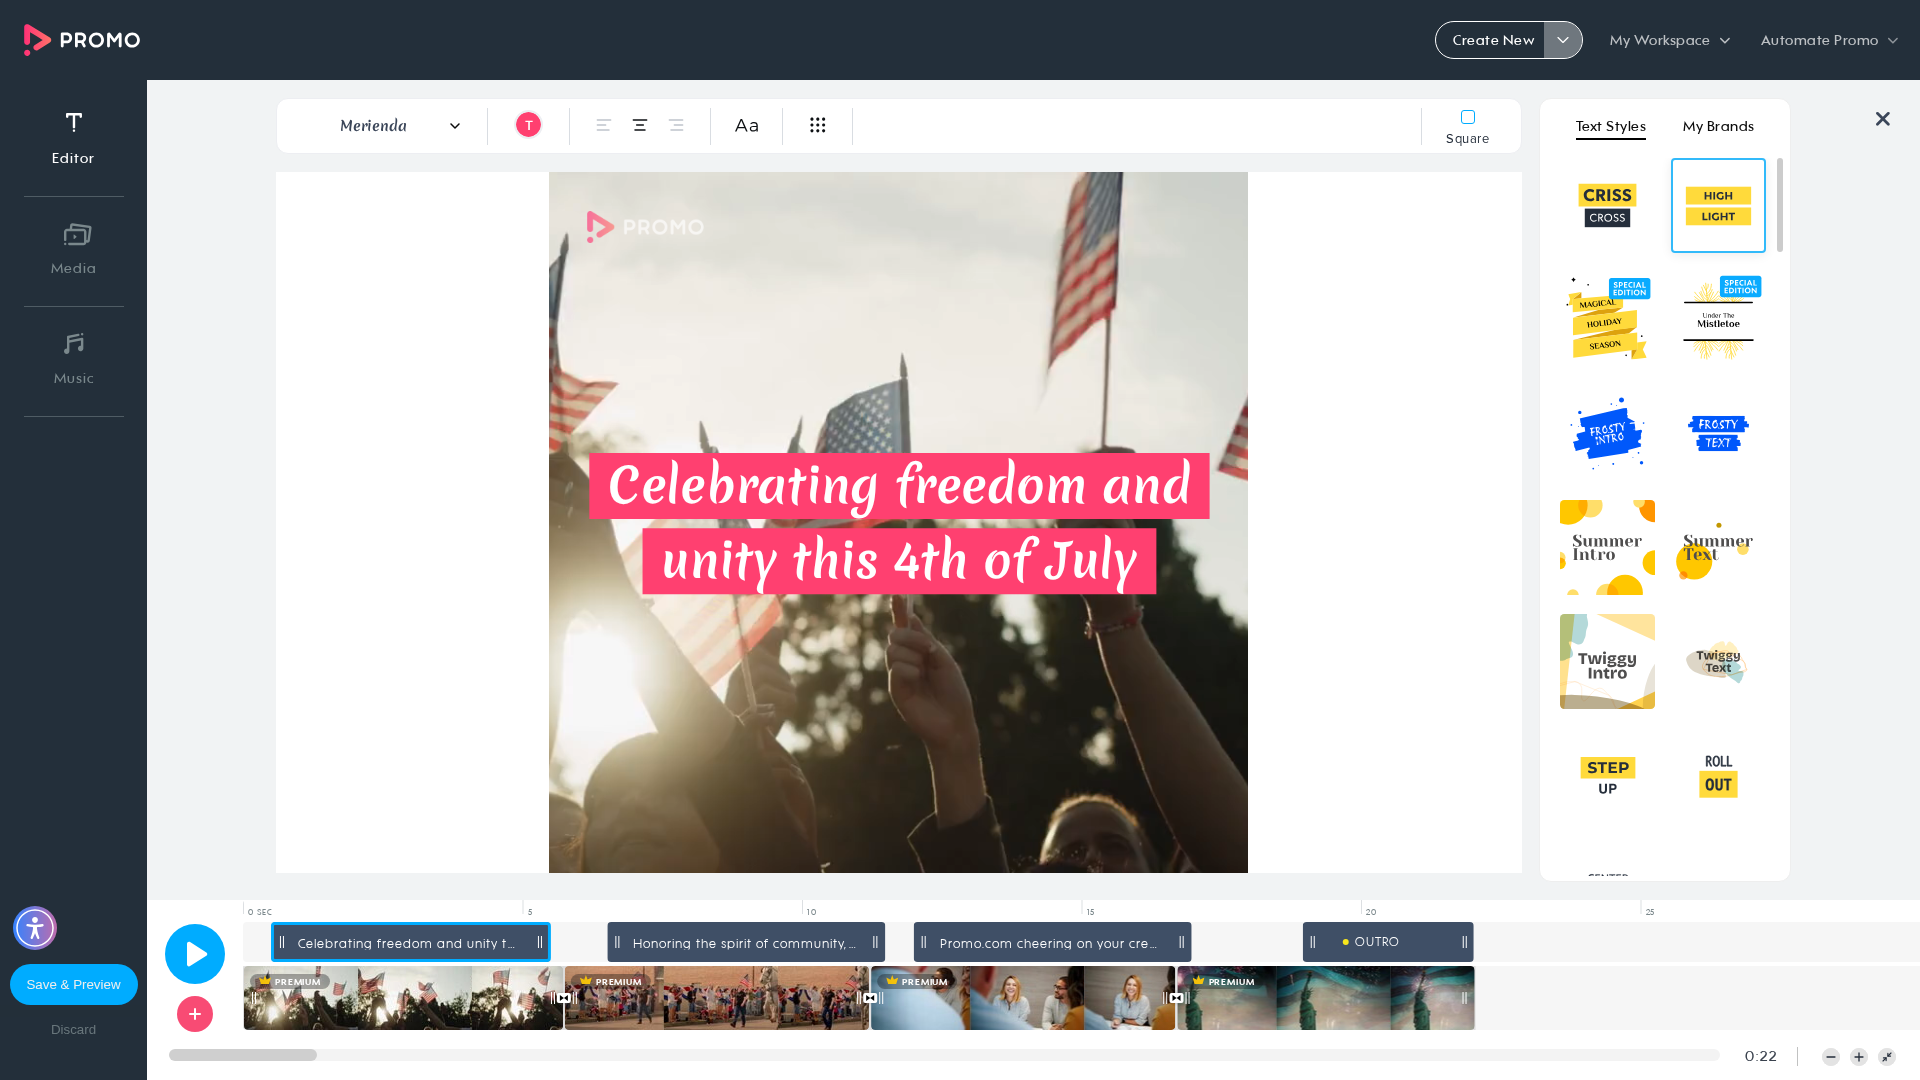Image resolution: width=1920 pixels, height=1080 pixels.
Task: Align text to the left
Action: click(x=604, y=125)
